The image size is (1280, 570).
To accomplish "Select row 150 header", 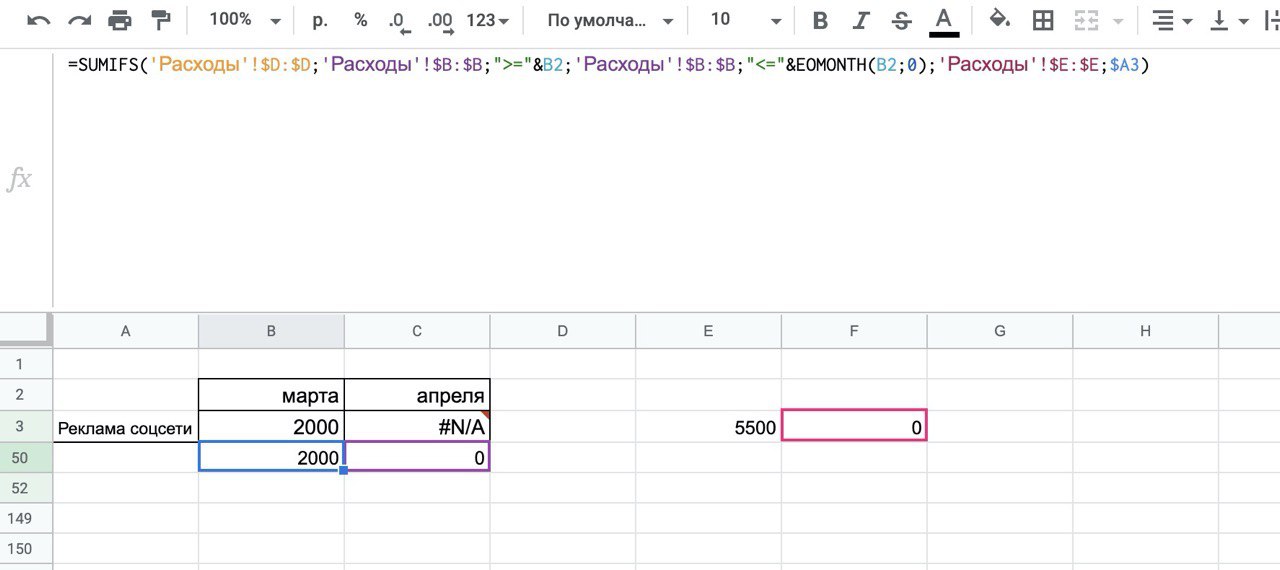I will pos(26,549).
